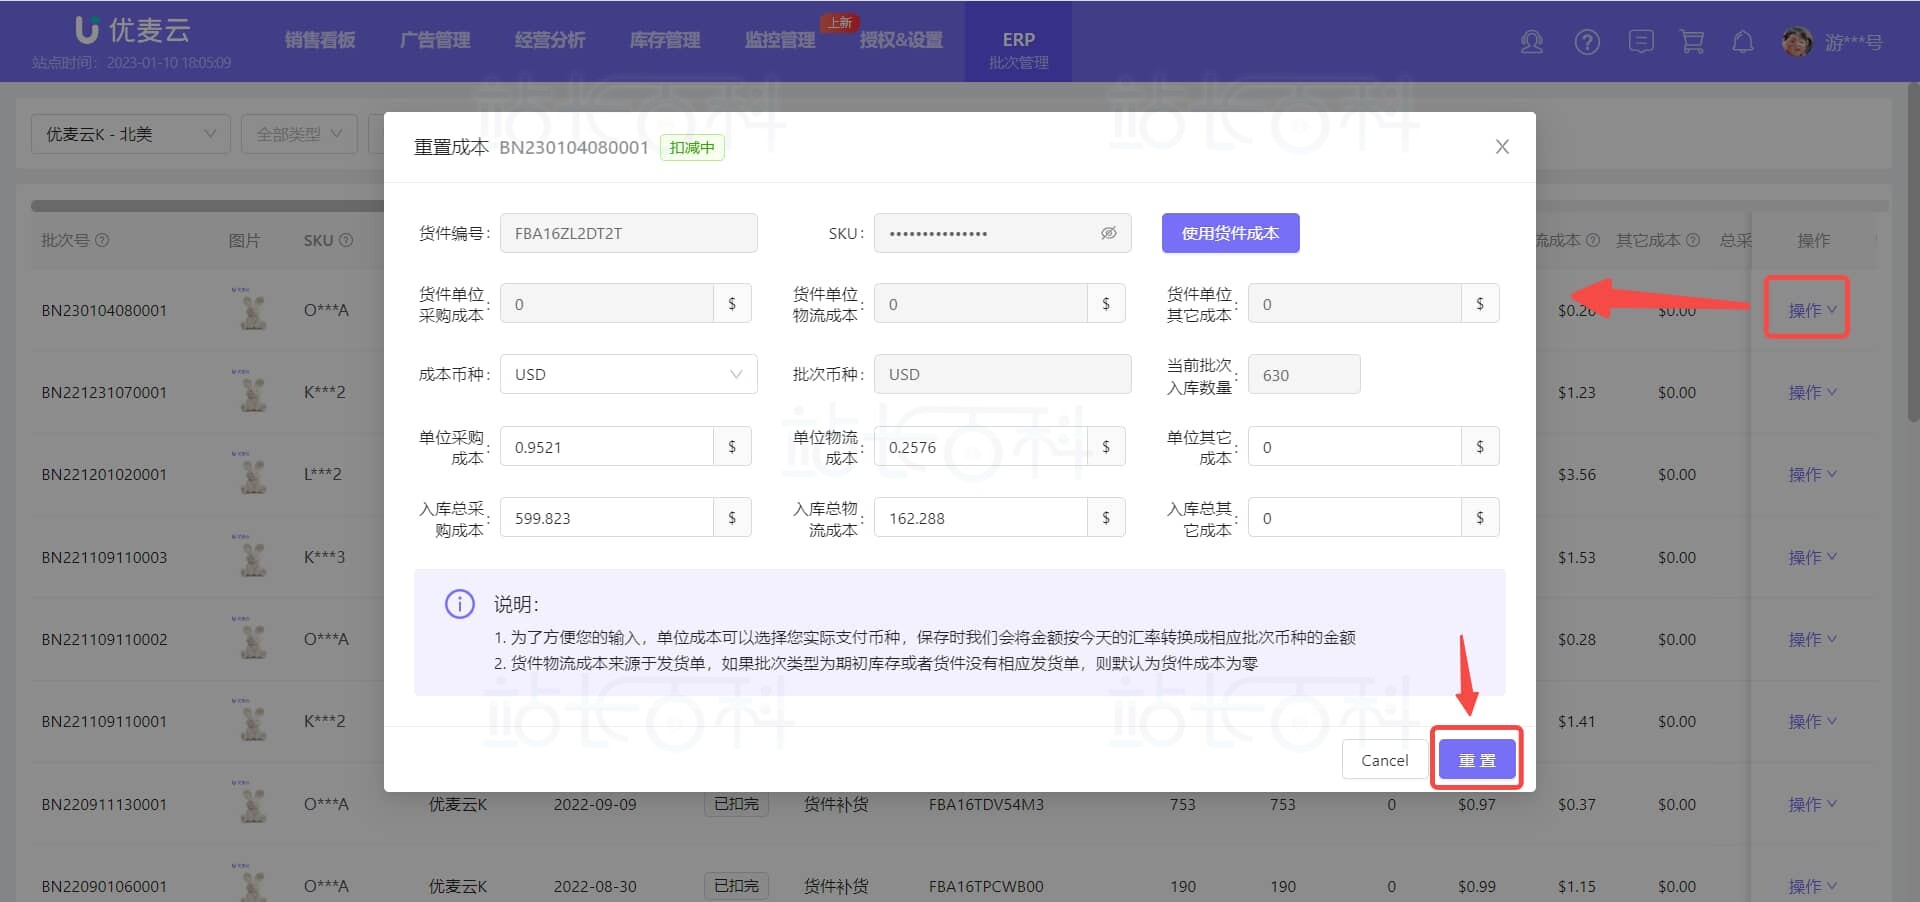Click the user avatar in top bar
The image size is (1920, 902).
(x=1797, y=42)
